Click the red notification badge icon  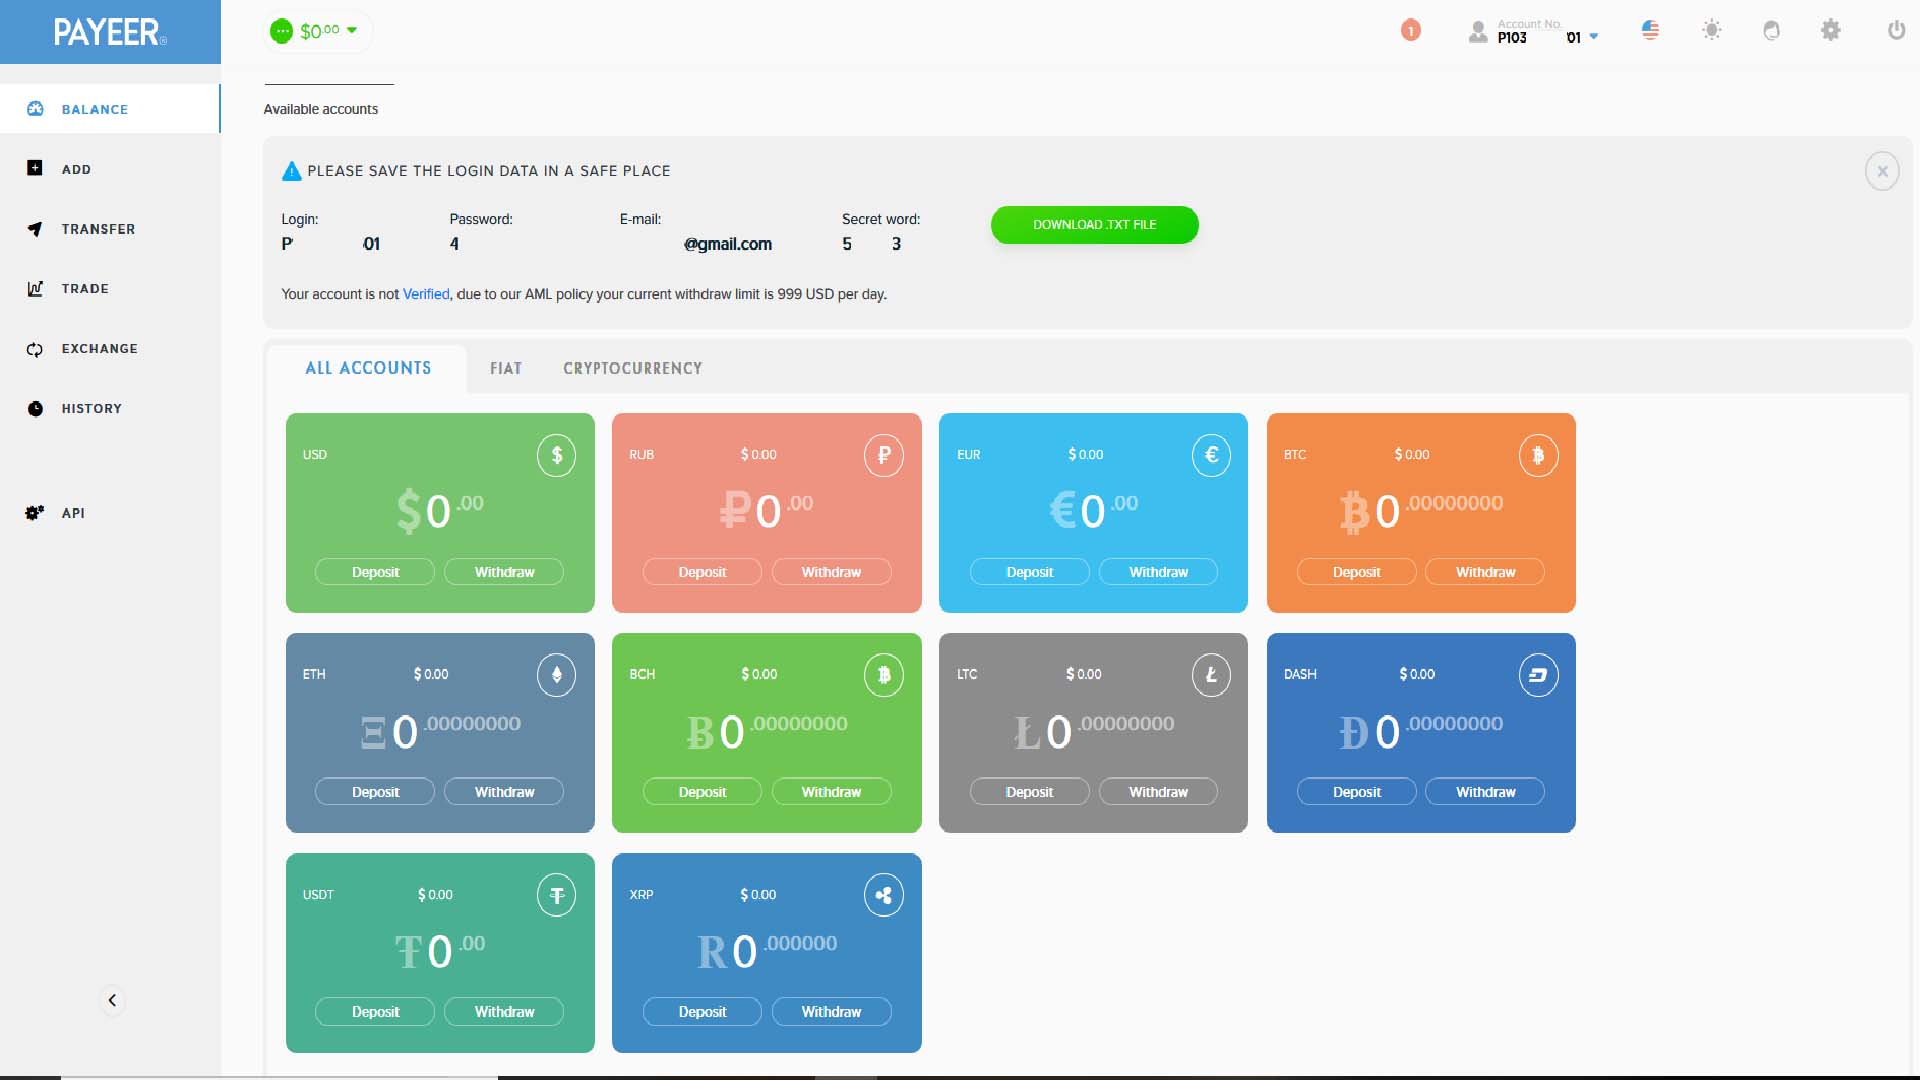point(1410,31)
